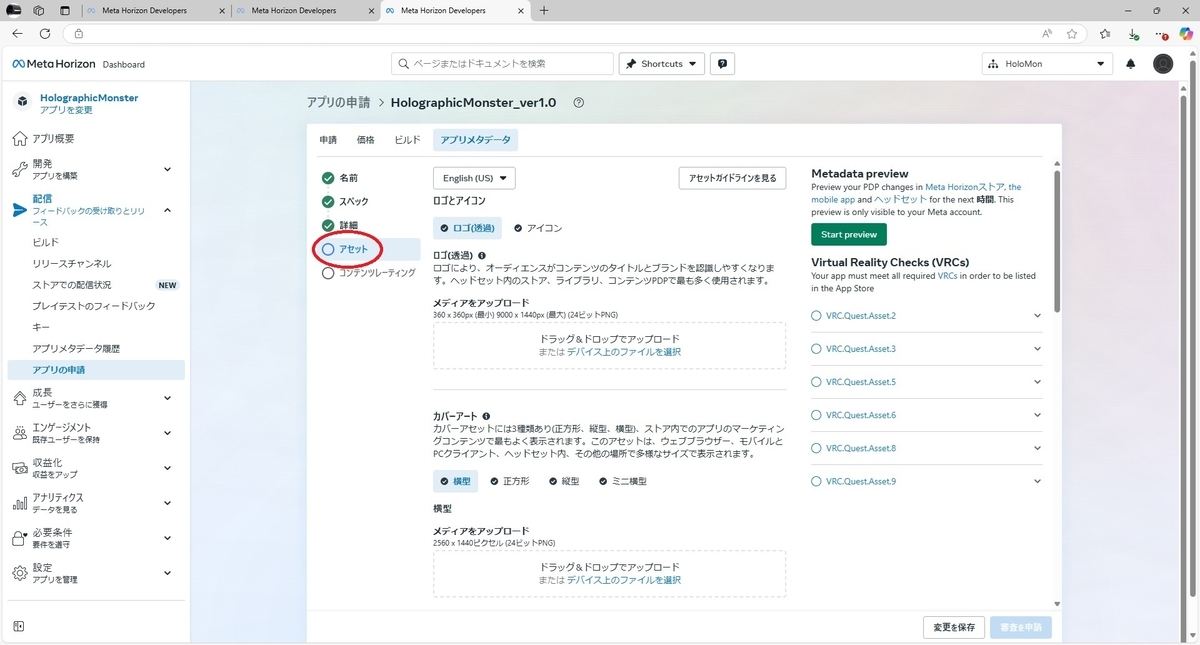1200x645 pixels.
Task: Click the 収益化 sidebar icon
Action: pos(20,468)
